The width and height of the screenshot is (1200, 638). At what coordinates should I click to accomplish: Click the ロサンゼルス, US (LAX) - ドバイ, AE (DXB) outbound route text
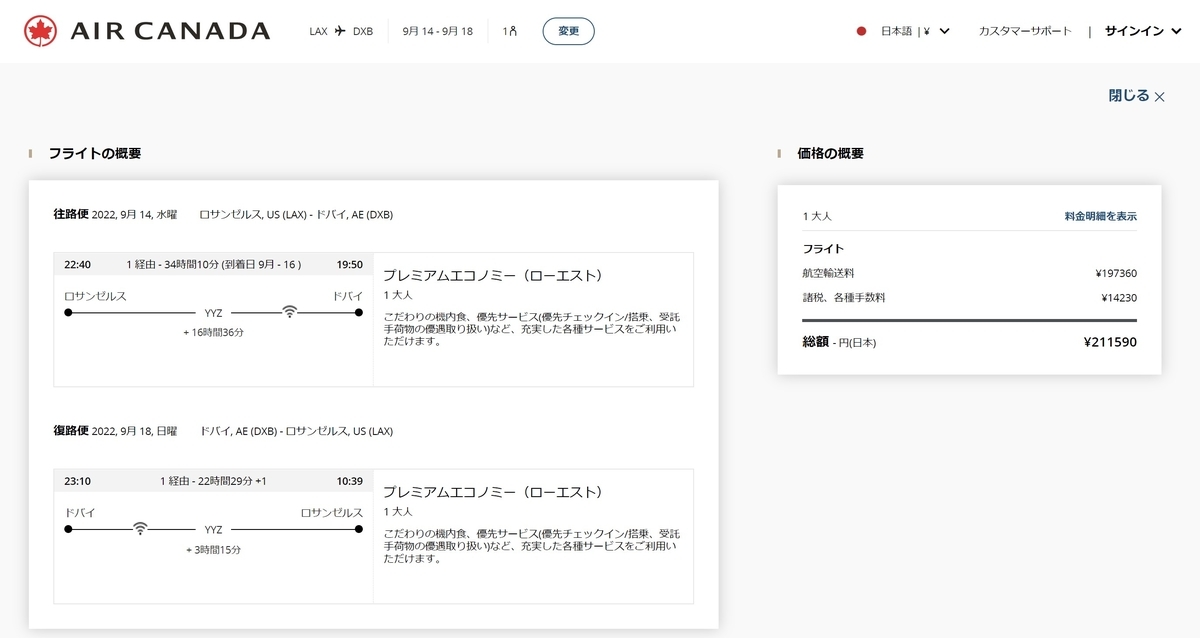coord(296,214)
